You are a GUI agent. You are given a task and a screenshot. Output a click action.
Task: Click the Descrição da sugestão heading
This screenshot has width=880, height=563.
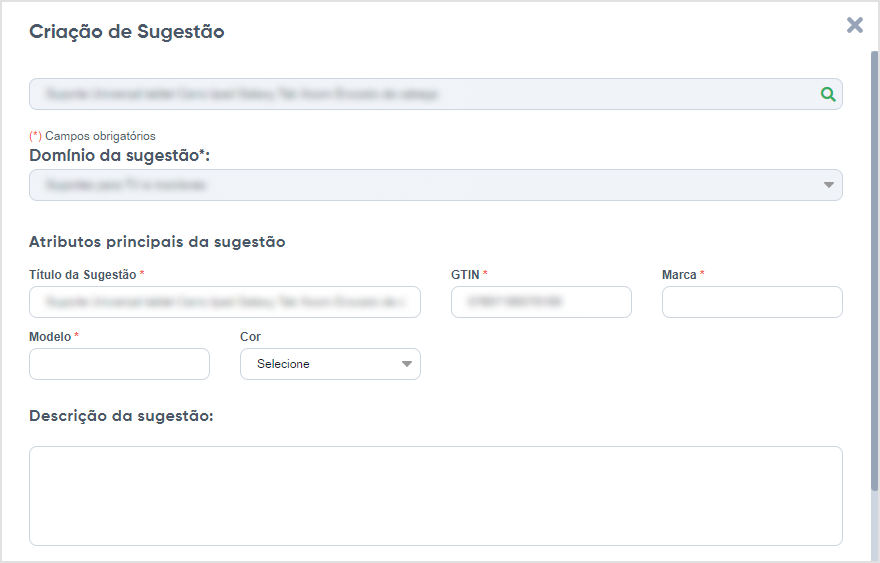click(121, 416)
